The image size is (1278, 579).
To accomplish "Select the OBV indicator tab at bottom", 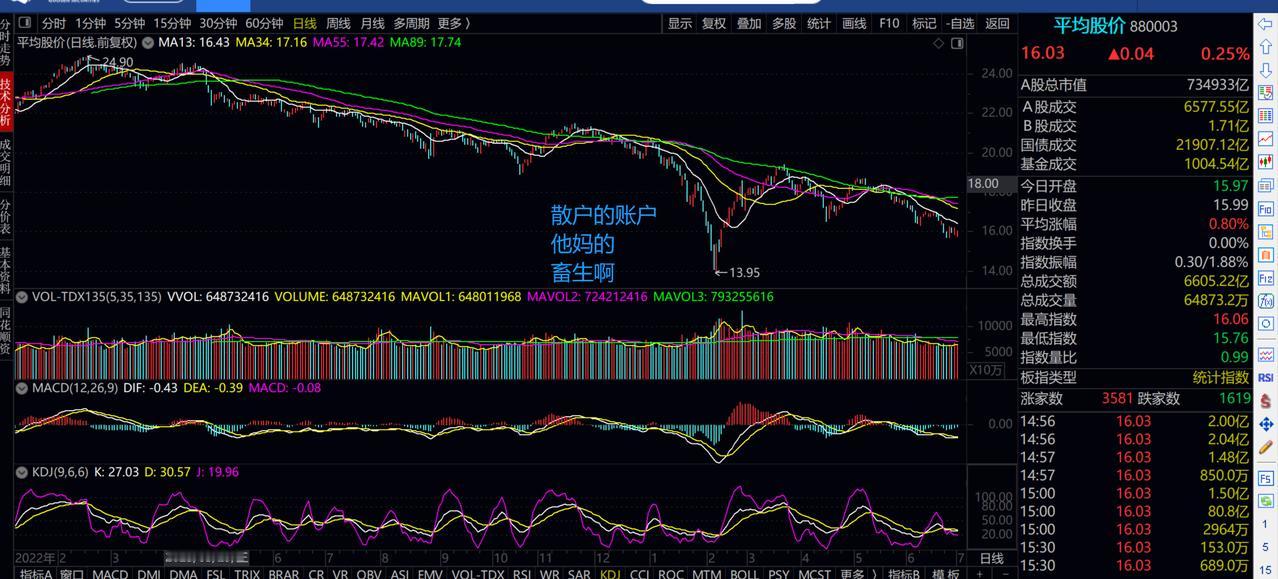I will [369, 573].
